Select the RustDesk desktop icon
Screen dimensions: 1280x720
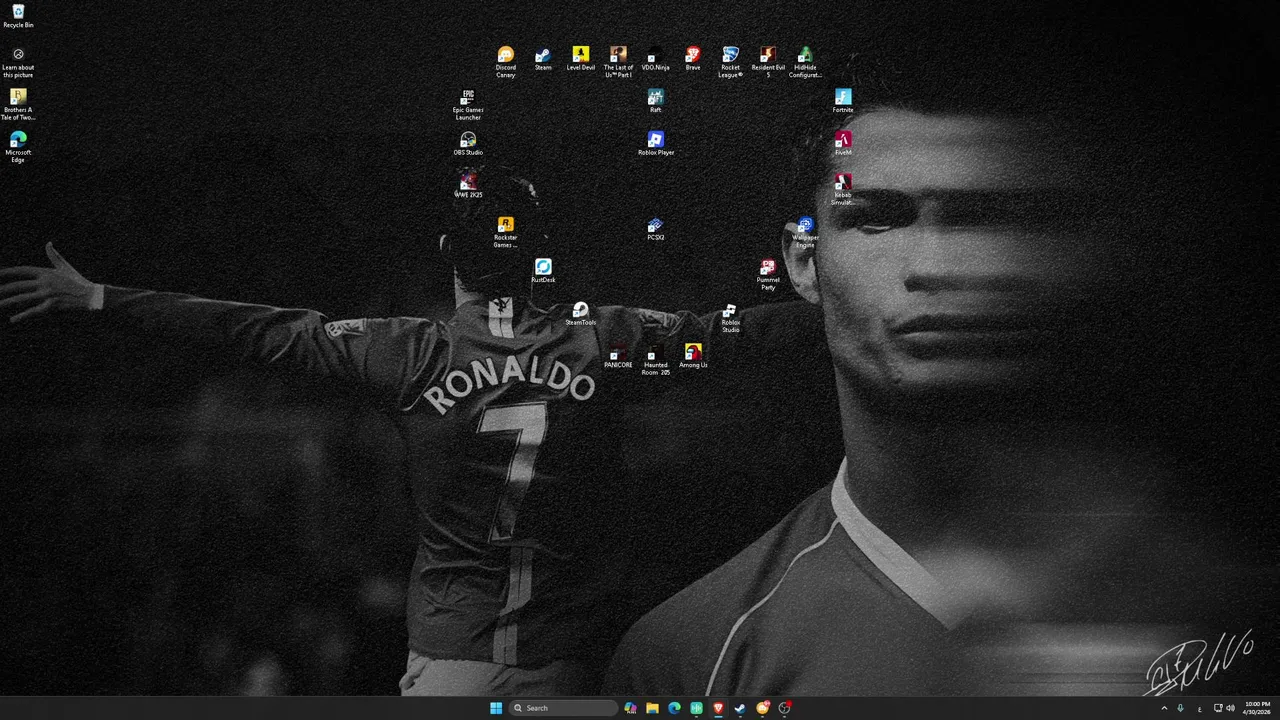click(543, 271)
